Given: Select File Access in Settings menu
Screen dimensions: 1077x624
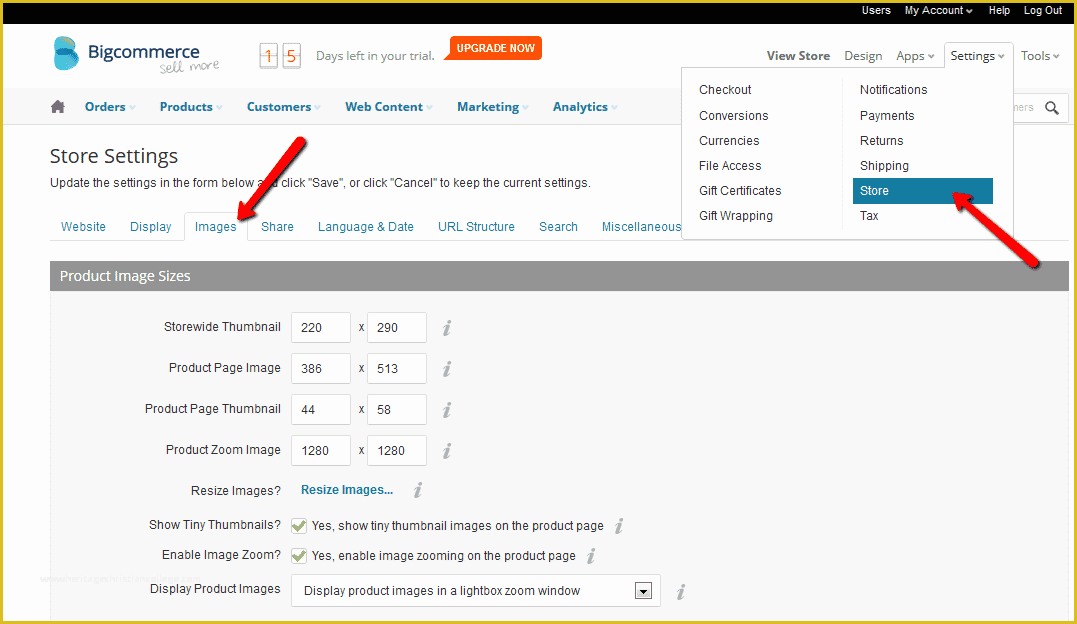Looking at the screenshot, I should click(730, 166).
